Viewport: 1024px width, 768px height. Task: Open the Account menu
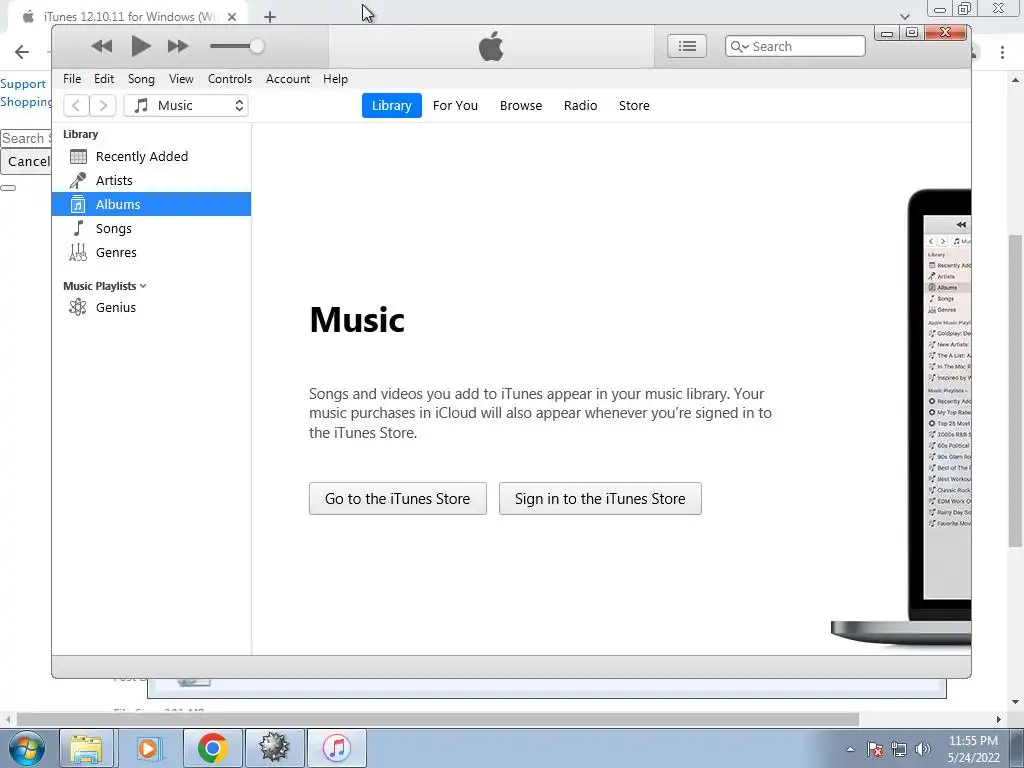click(x=288, y=79)
